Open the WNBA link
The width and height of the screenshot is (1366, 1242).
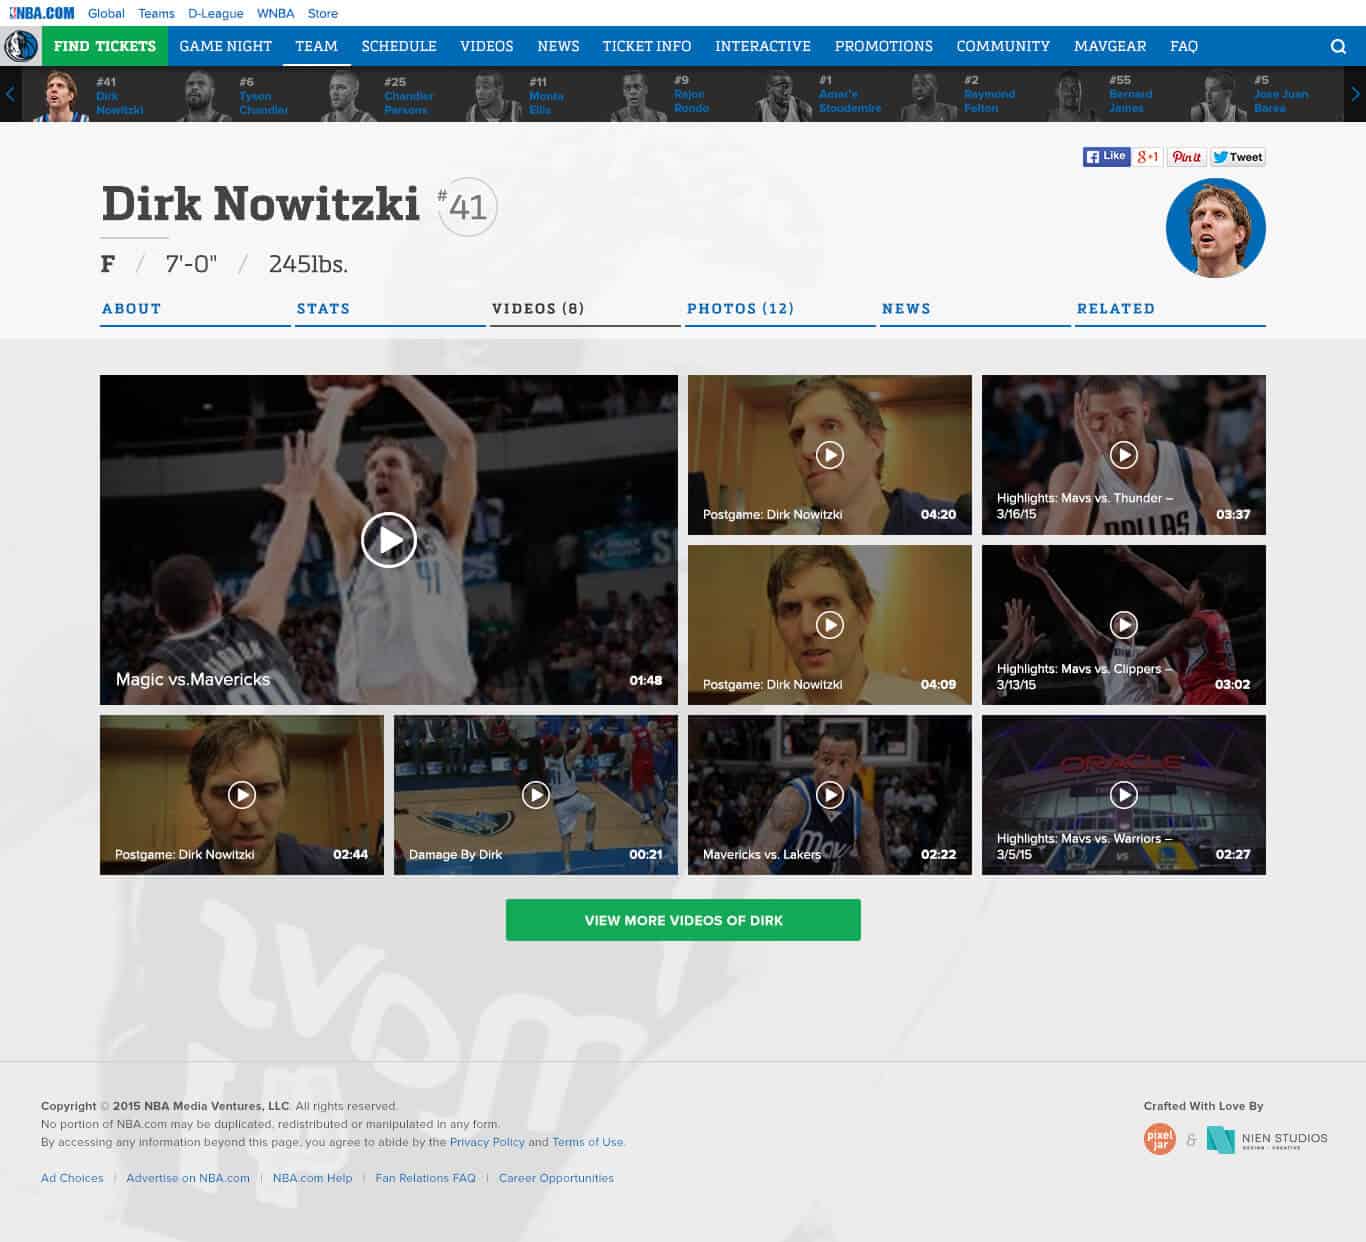276,13
